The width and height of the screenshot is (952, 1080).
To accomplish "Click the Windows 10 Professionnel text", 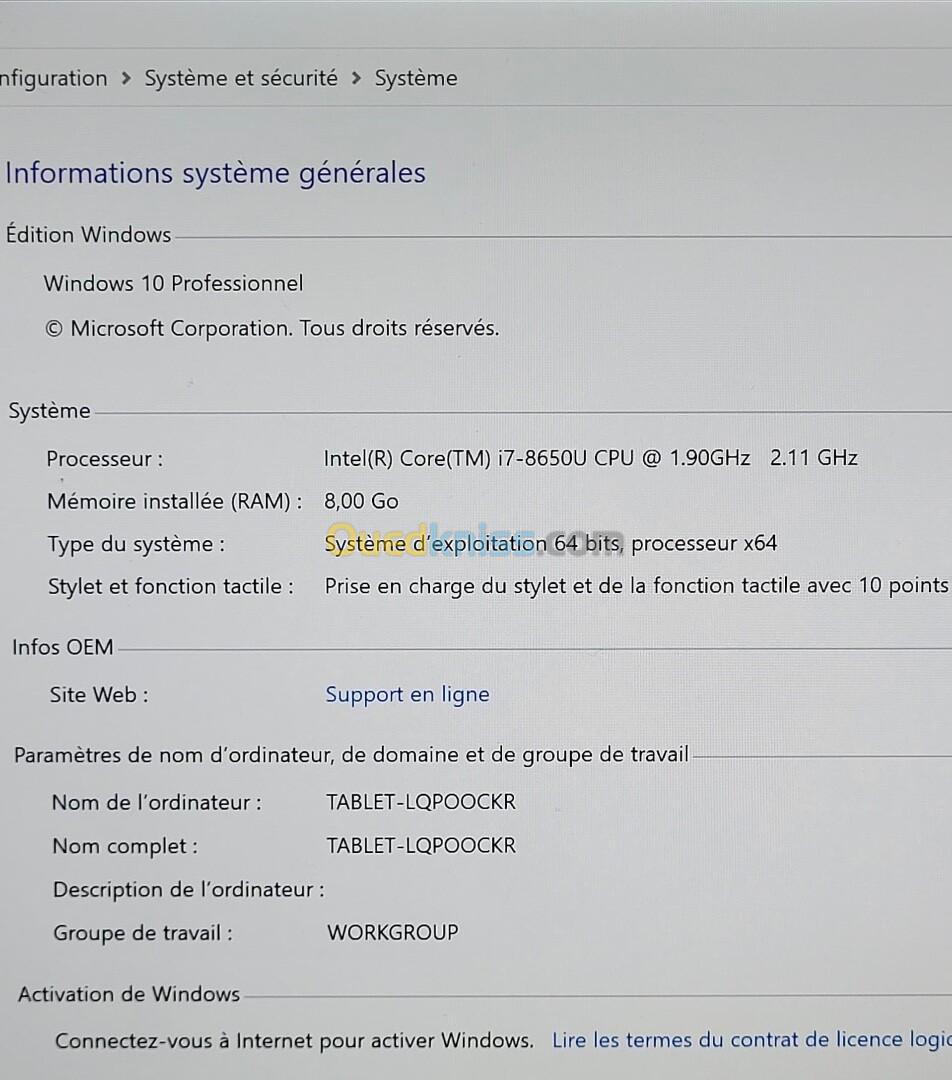I will [x=174, y=283].
